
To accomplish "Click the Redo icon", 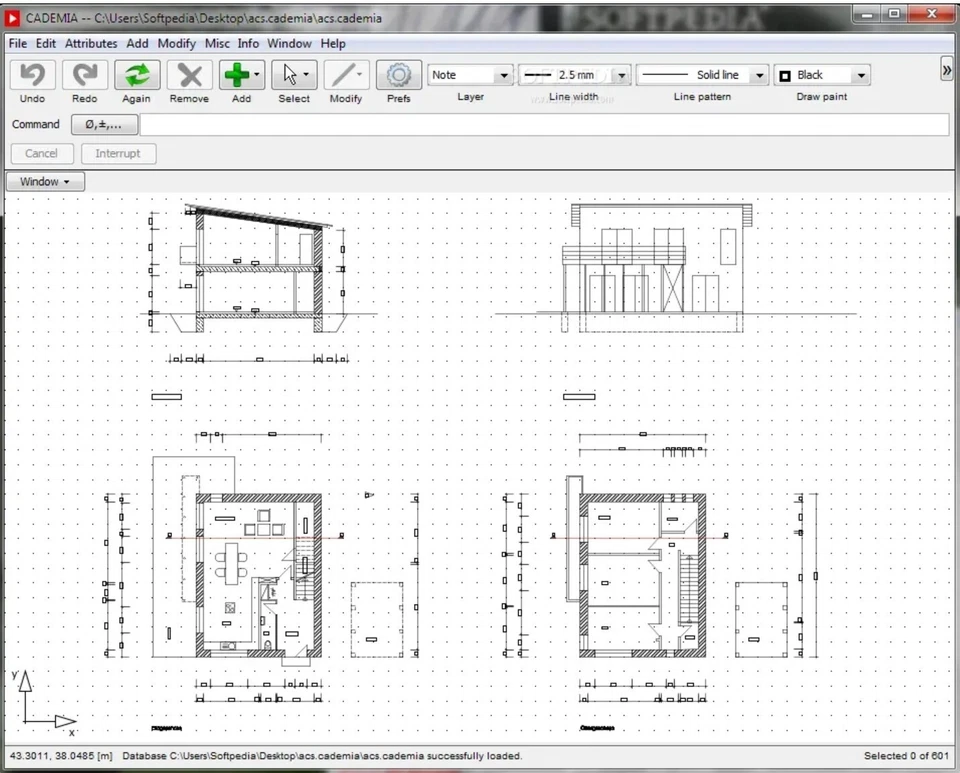I will tap(84, 75).
